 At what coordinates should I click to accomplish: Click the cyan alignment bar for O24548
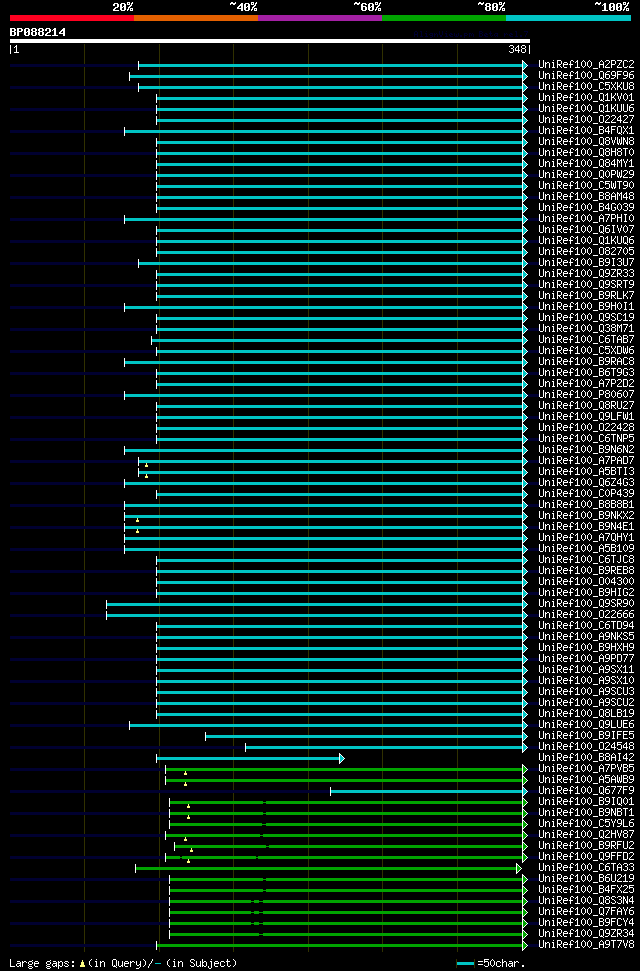(x=387, y=747)
